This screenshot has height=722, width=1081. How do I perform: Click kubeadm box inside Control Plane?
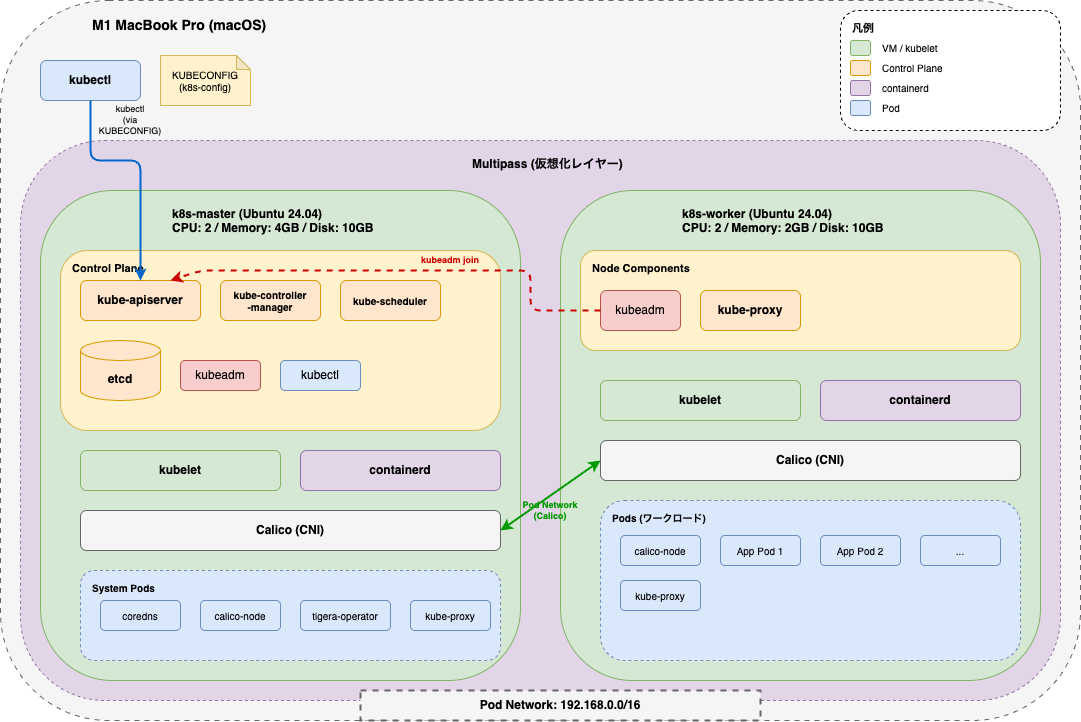coord(221,375)
